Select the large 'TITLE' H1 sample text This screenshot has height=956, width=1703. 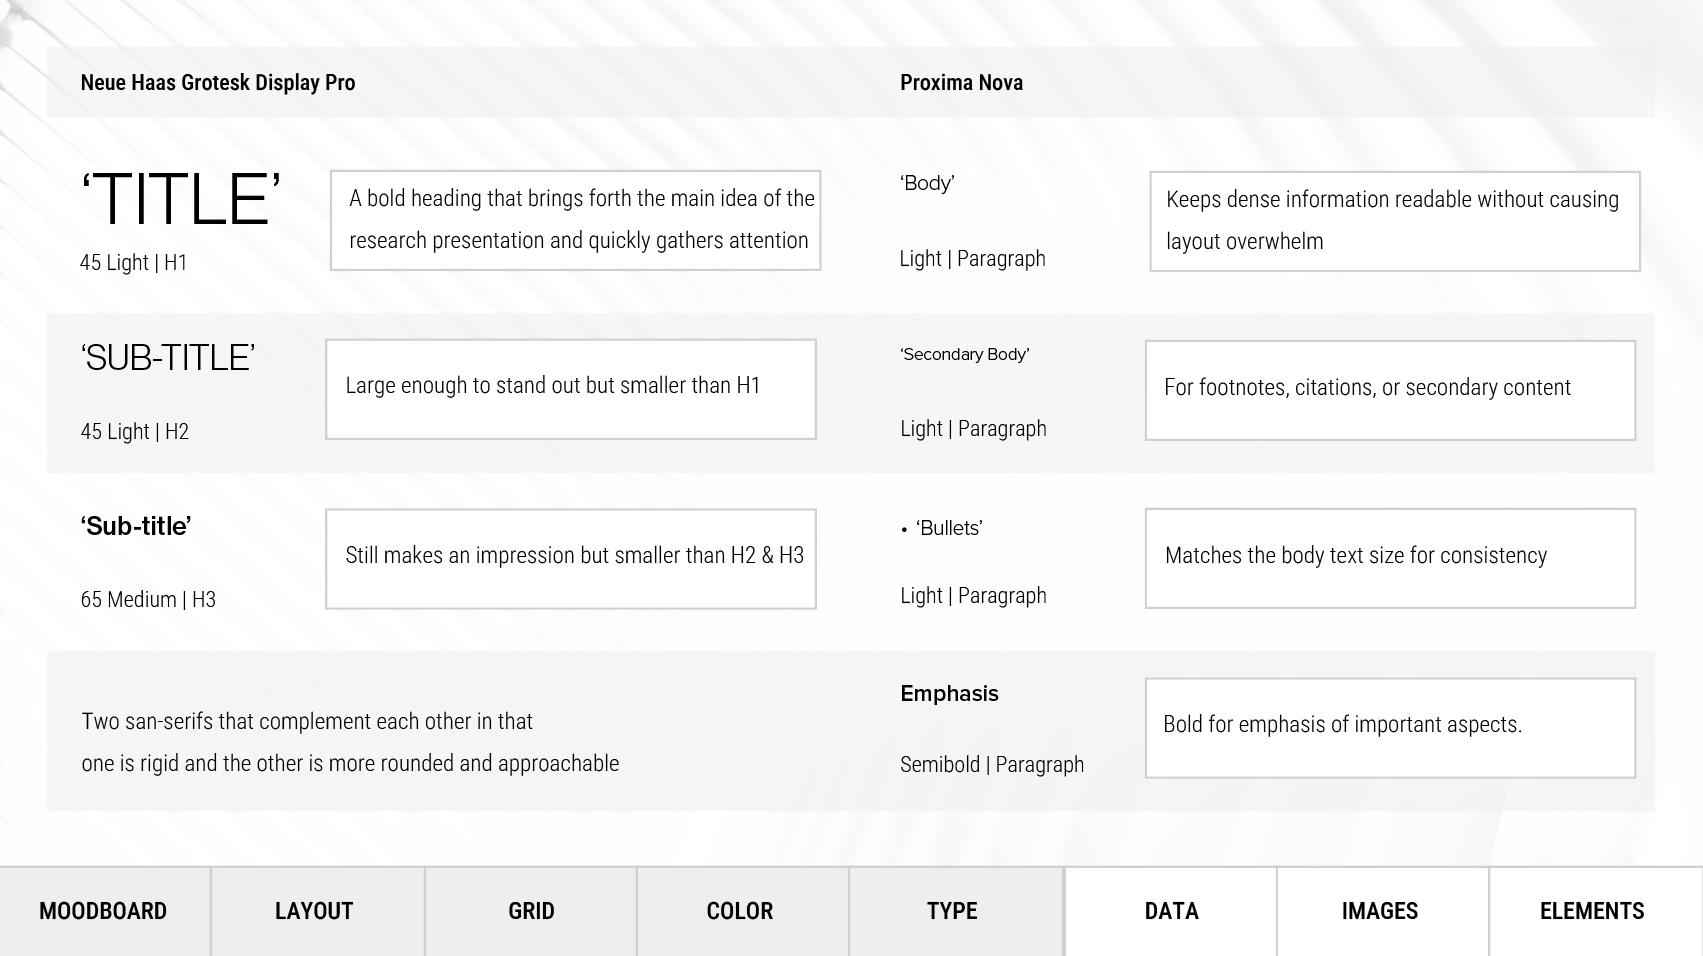(x=181, y=199)
